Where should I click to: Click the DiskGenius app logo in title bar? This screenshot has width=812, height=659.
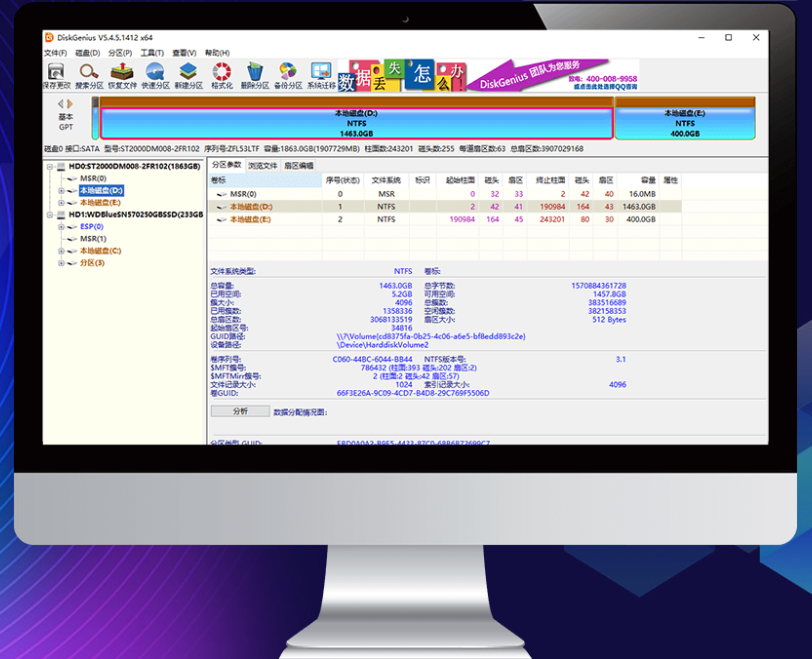point(49,37)
